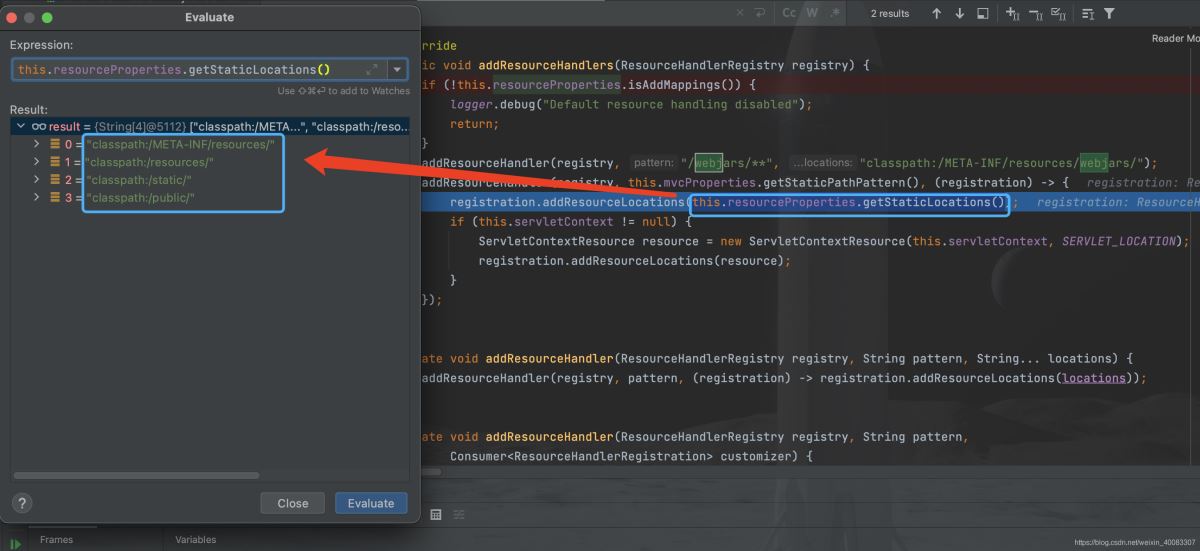The image size is (1200, 551).
Task: Click the Evaluate button
Action: [x=371, y=503]
